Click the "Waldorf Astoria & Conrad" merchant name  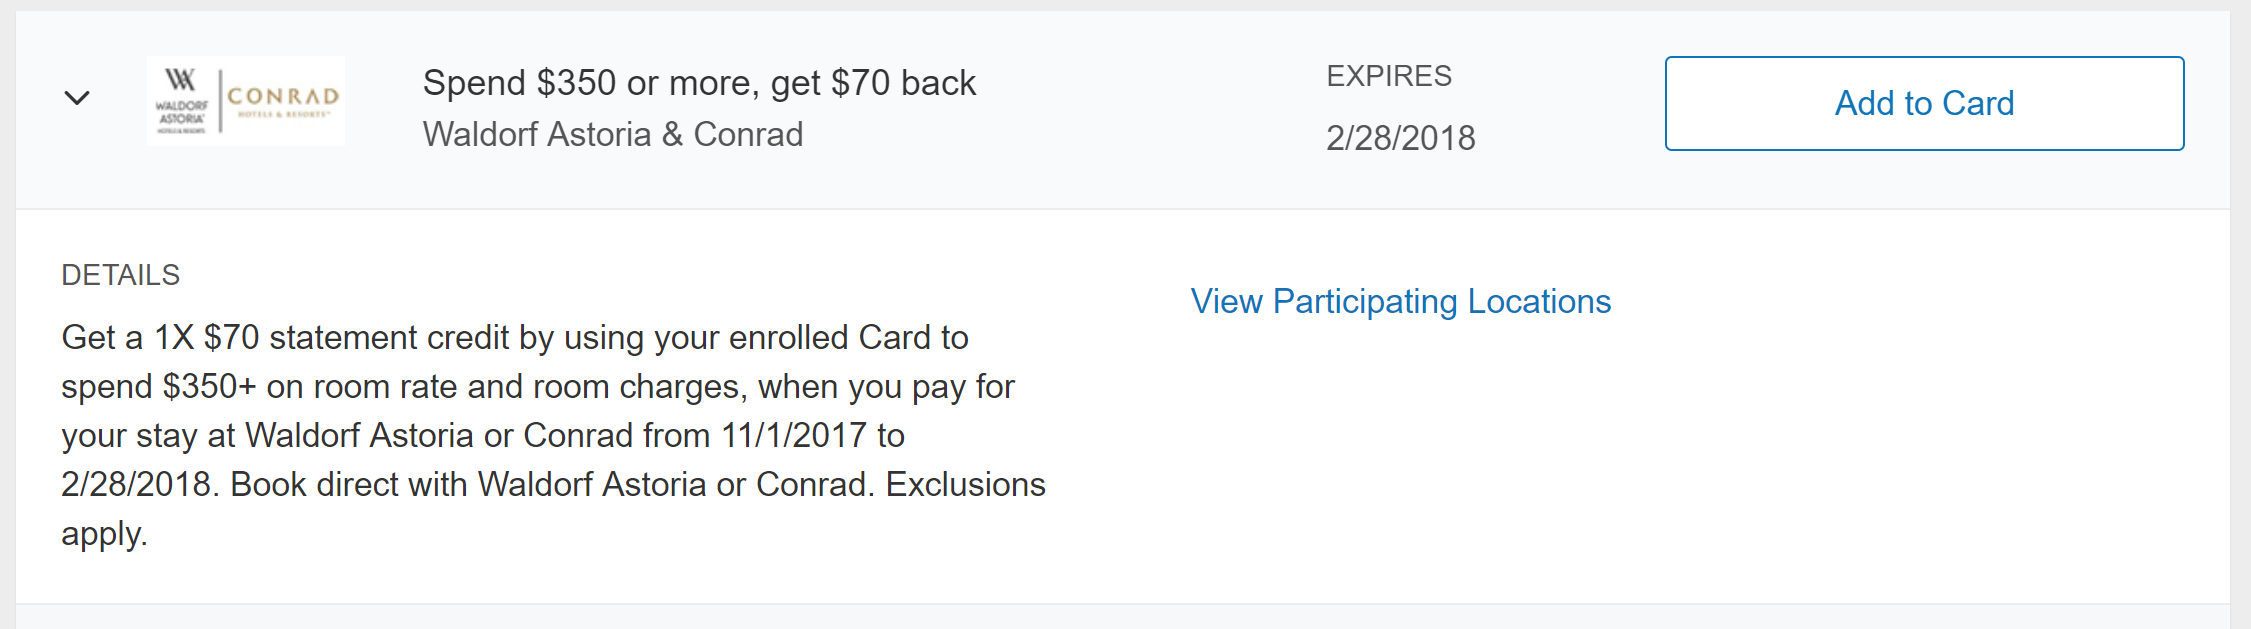pos(612,134)
